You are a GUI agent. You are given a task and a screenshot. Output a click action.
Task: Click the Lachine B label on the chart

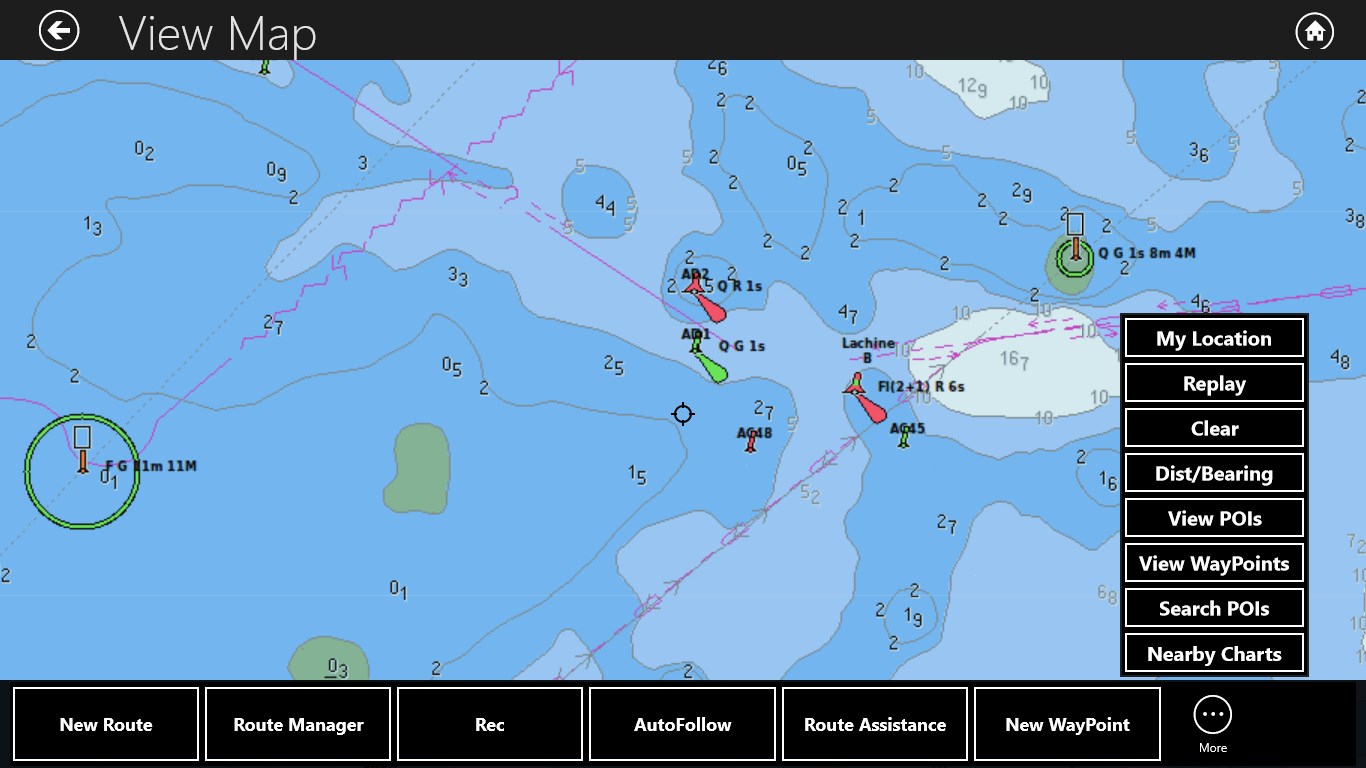(x=866, y=348)
